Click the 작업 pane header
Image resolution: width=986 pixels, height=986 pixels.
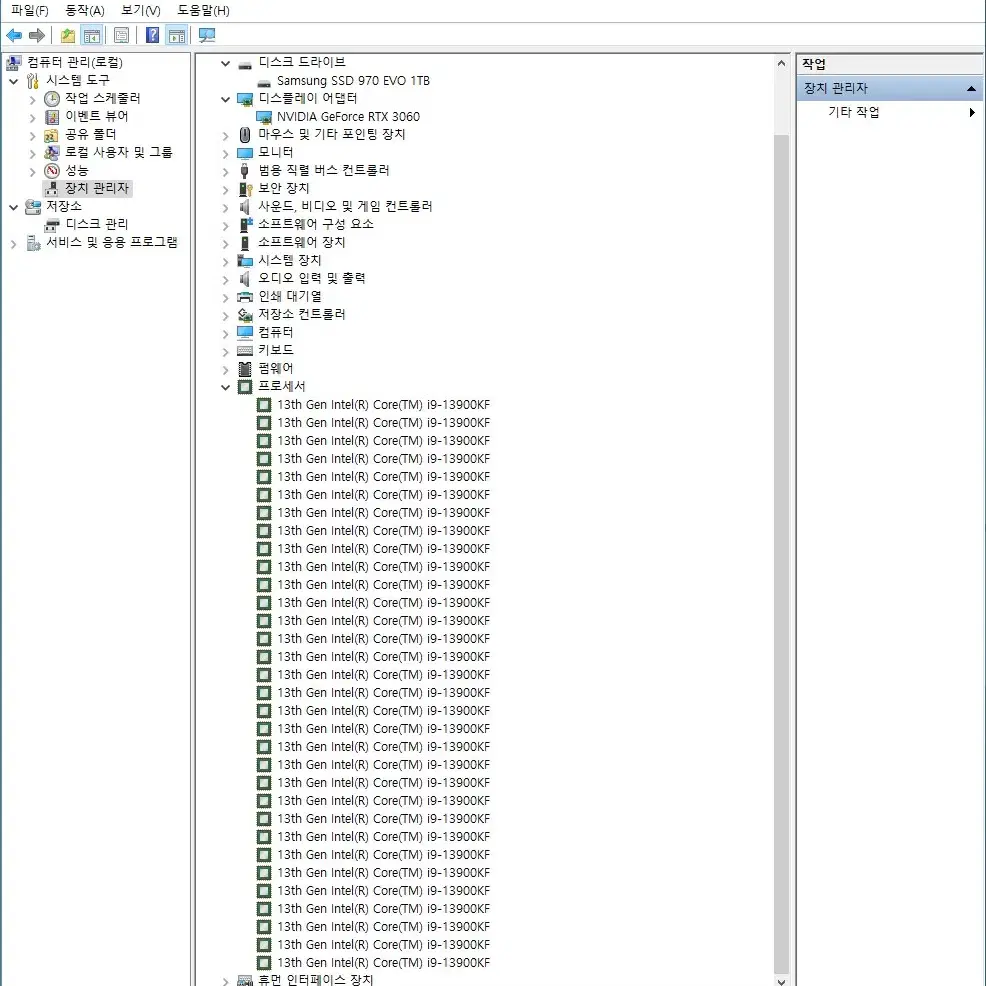point(890,64)
